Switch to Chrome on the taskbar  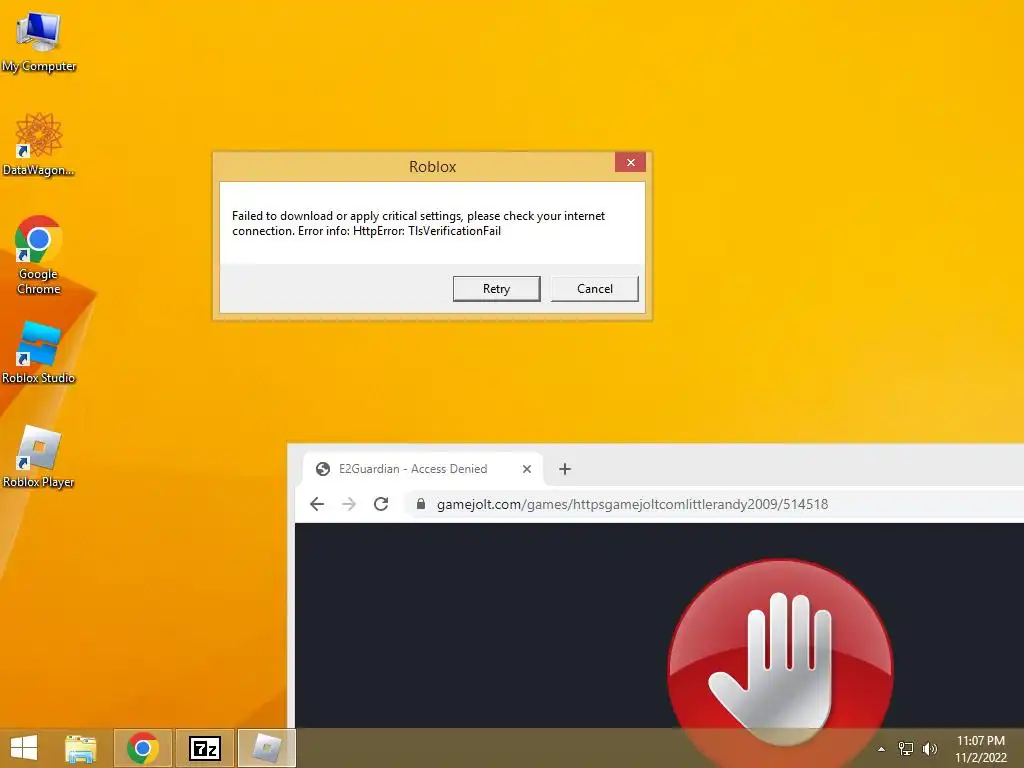pyautogui.click(x=143, y=748)
